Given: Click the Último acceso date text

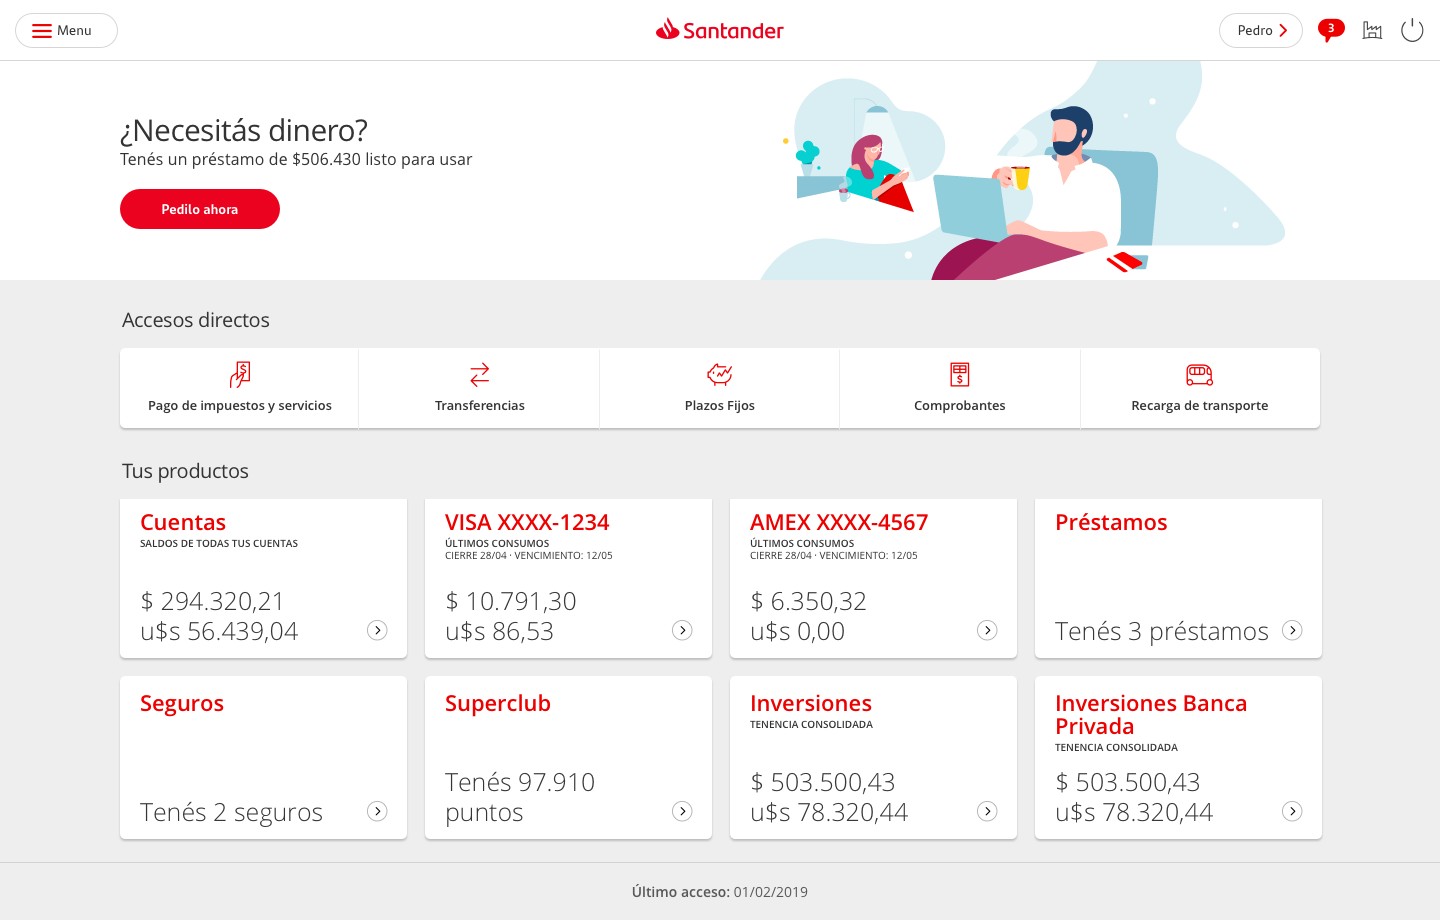Looking at the screenshot, I should pyautogui.click(x=720, y=892).
